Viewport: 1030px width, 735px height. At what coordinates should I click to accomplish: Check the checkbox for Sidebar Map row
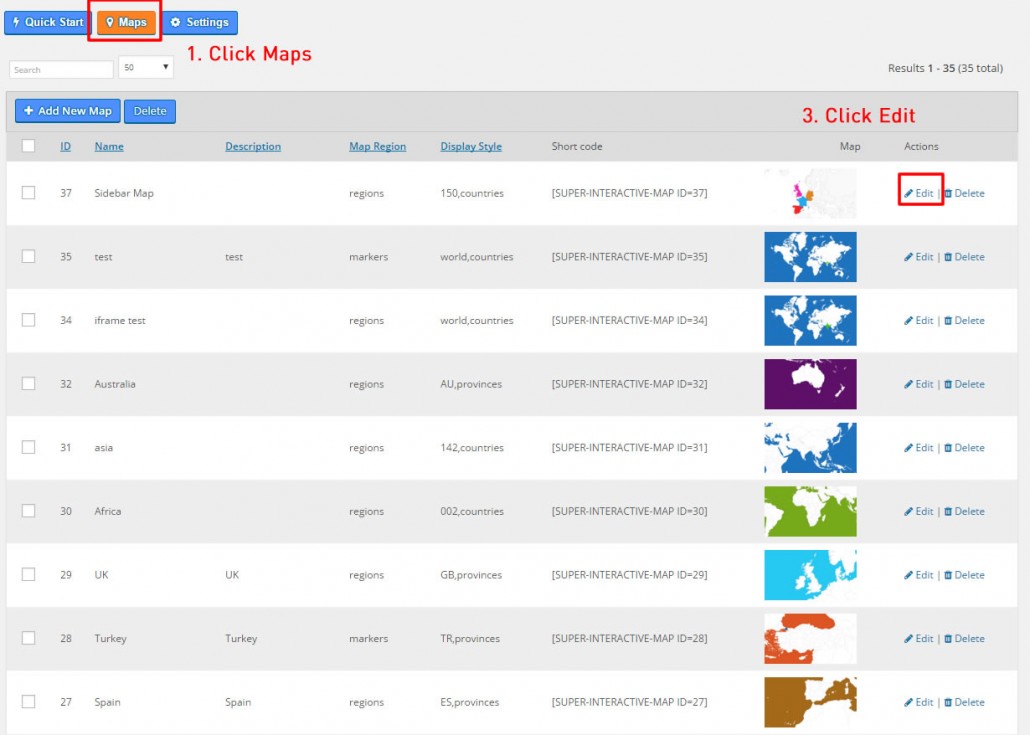[28, 193]
